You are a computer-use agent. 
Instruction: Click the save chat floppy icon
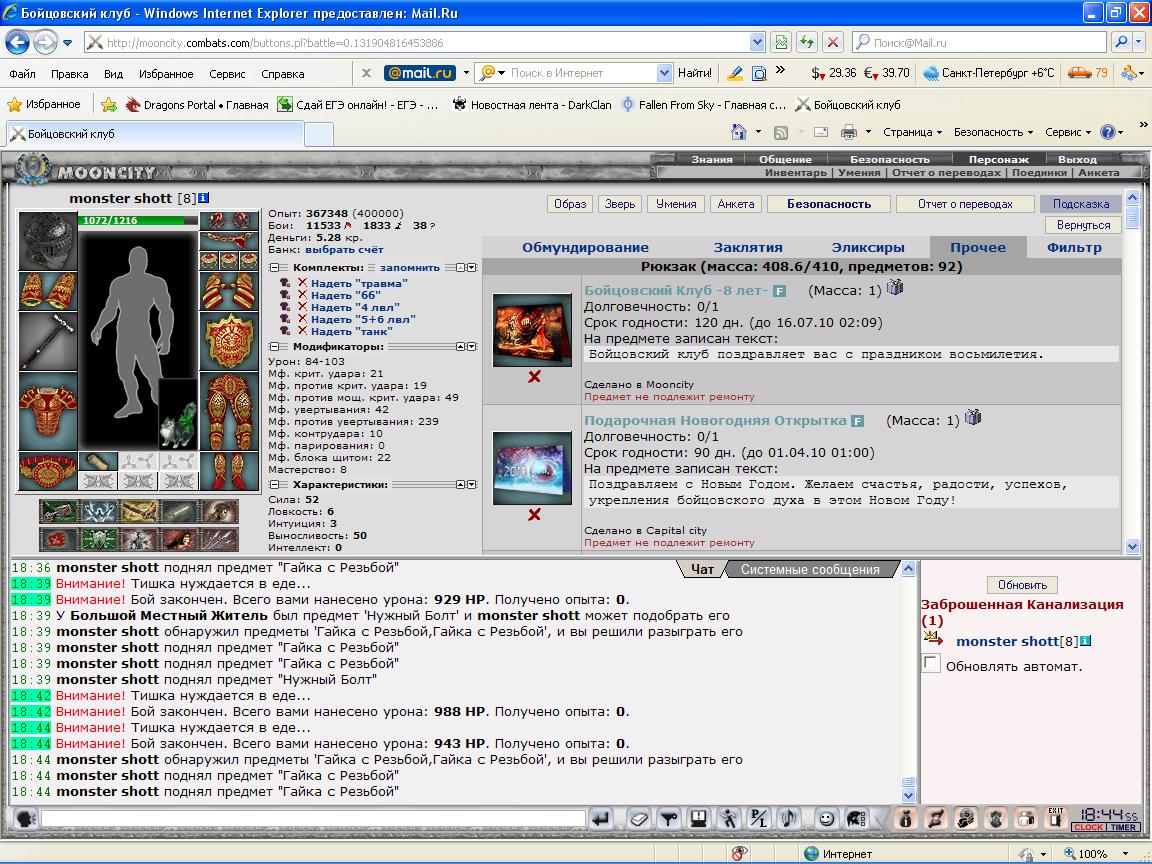coord(698,818)
